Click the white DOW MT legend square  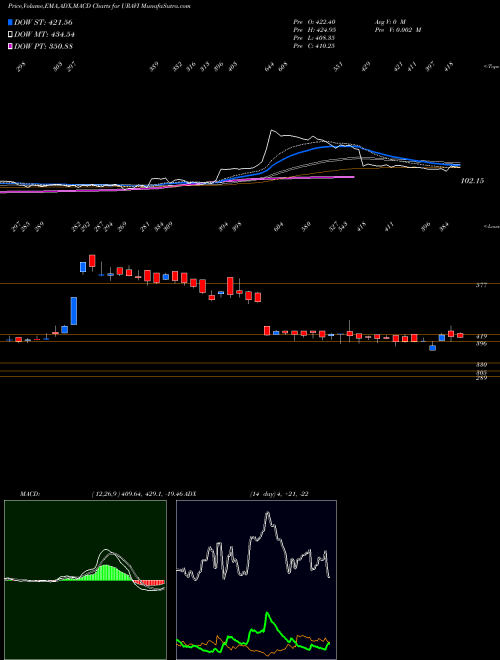click(x=10, y=34)
